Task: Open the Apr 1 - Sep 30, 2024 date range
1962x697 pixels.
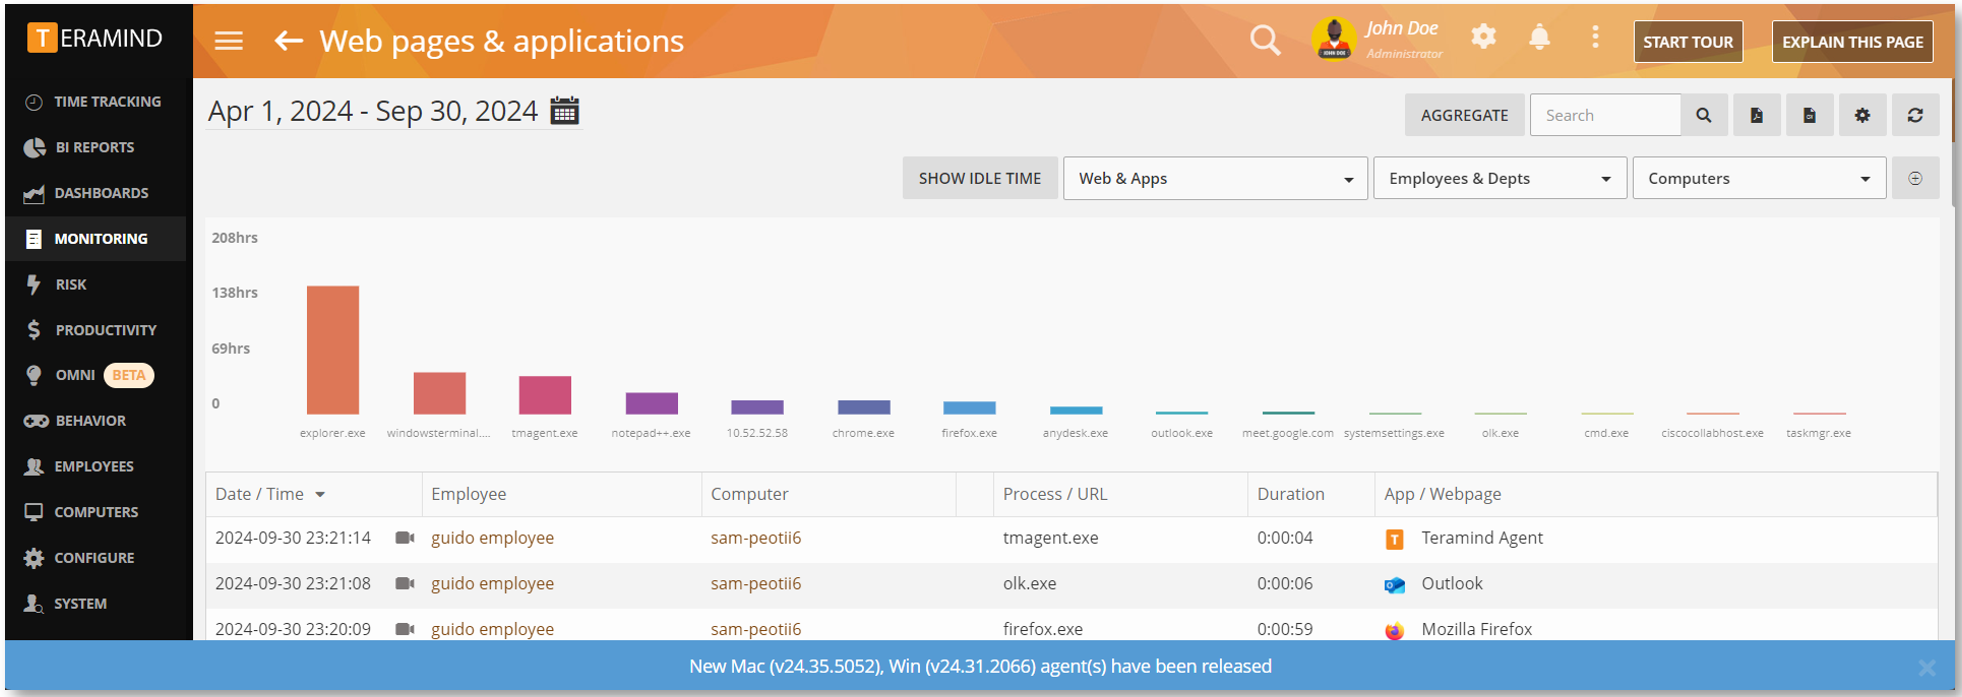Action: [x=372, y=111]
